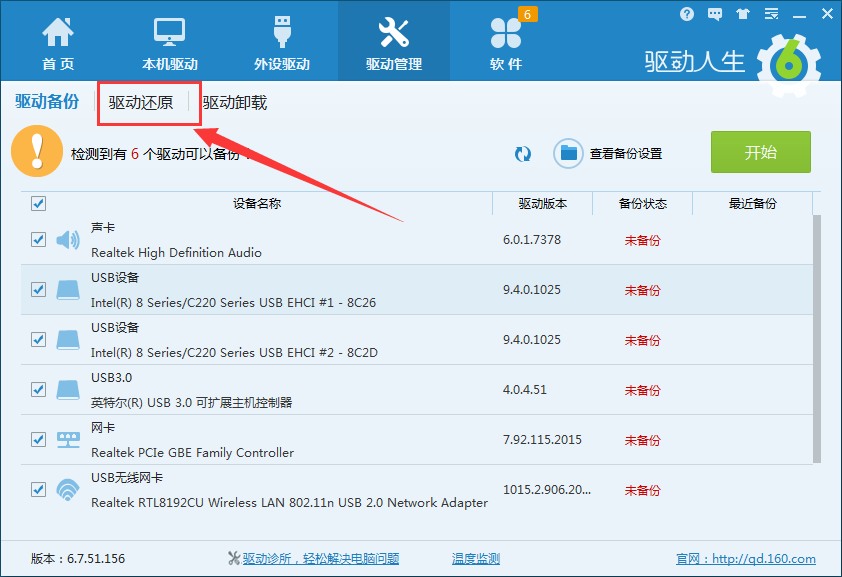Click the help question mark icon

687,14
